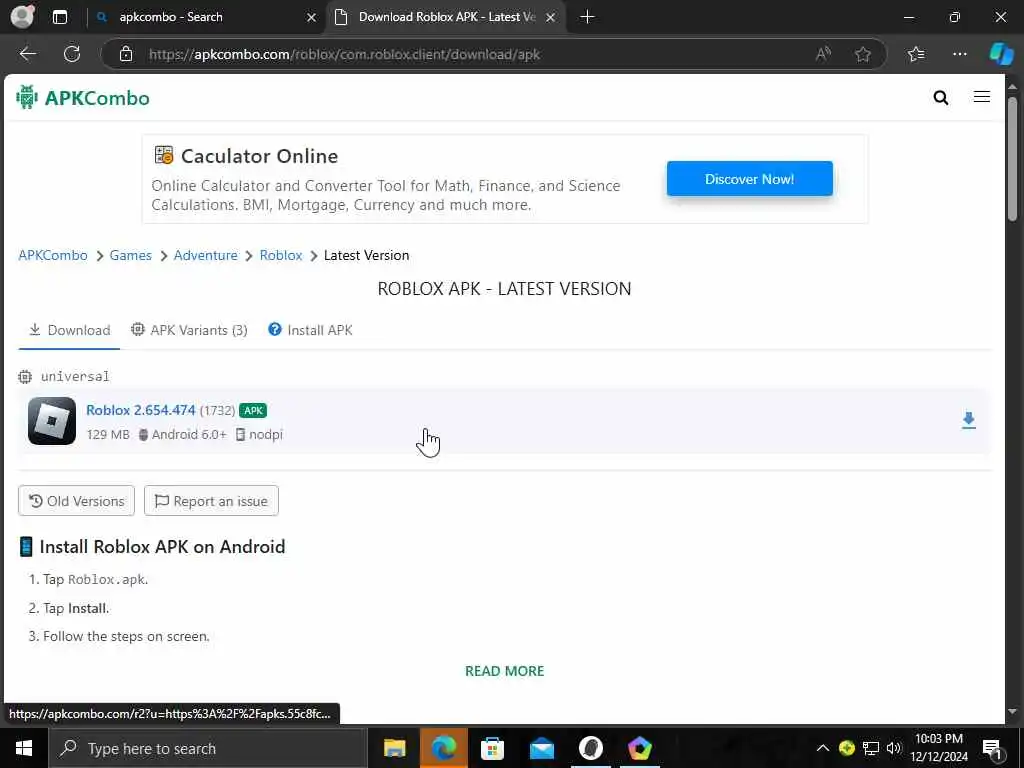Click the blue download arrow for Roblox
Screen dimensions: 1024x768
click(968, 420)
